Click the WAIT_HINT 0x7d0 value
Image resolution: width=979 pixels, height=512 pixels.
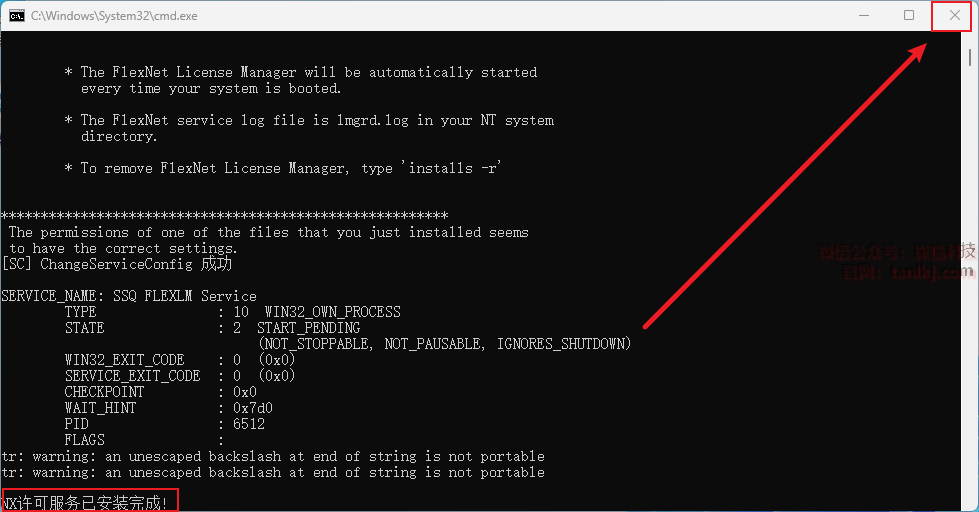[x=253, y=408]
